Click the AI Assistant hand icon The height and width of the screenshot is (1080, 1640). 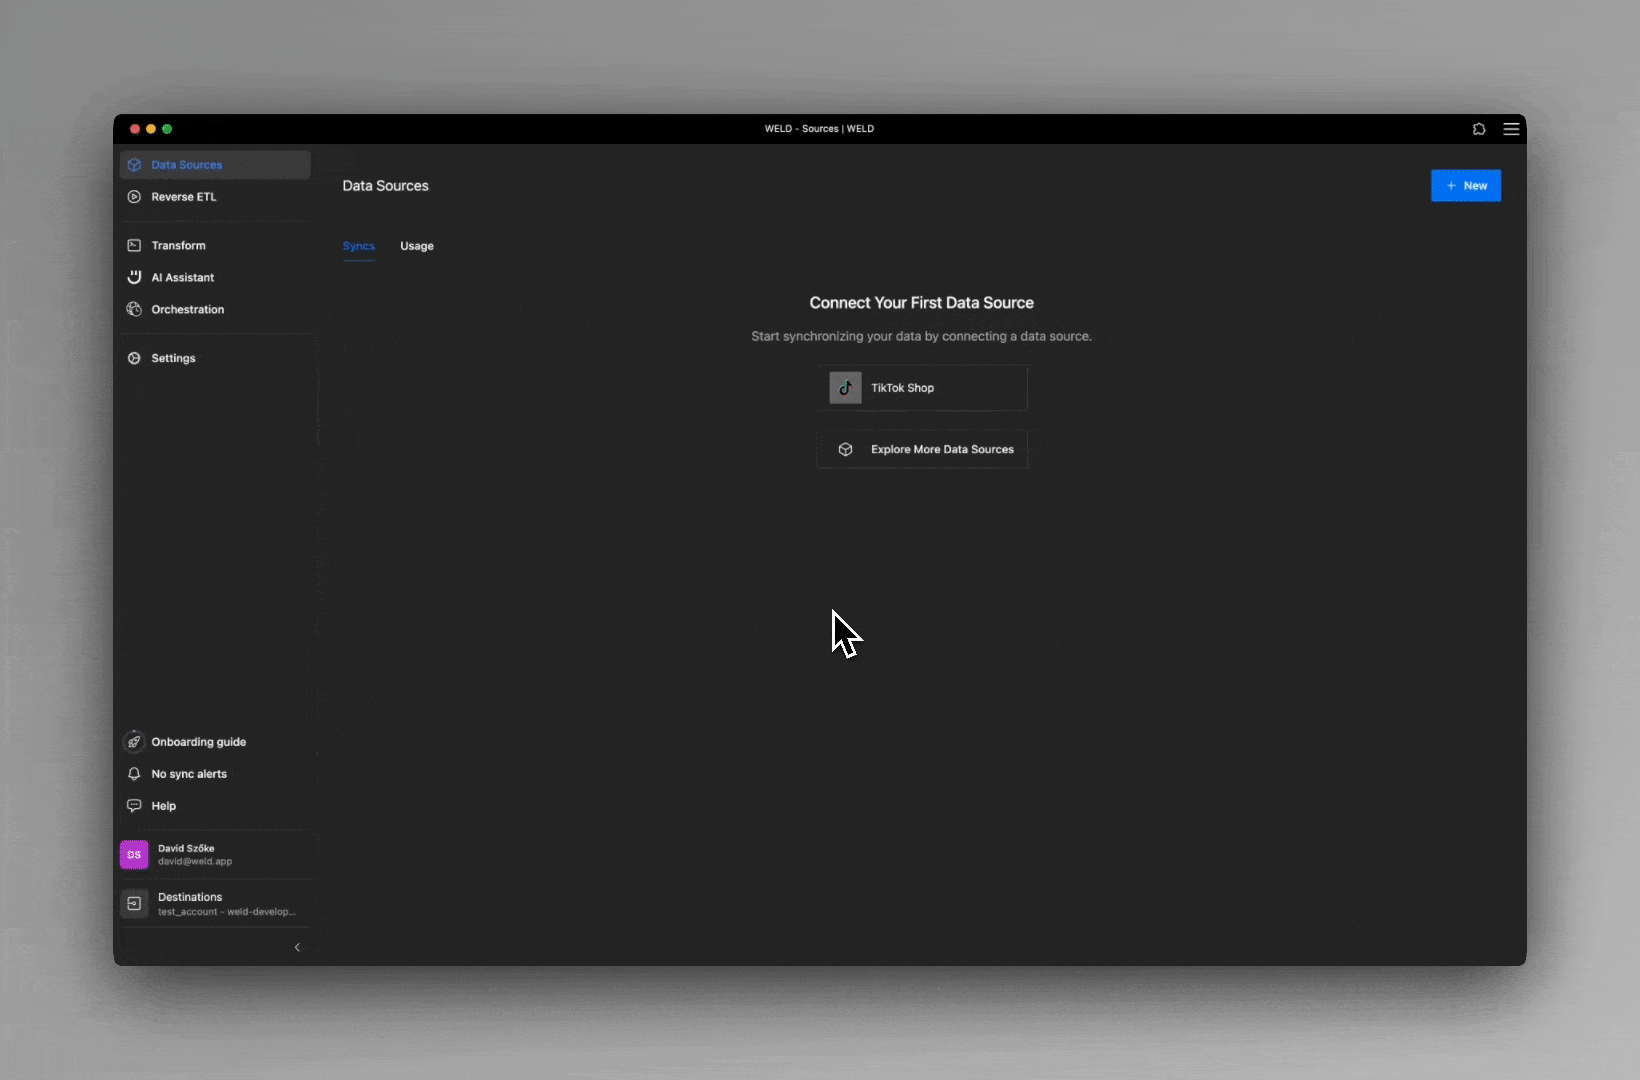tap(134, 277)
